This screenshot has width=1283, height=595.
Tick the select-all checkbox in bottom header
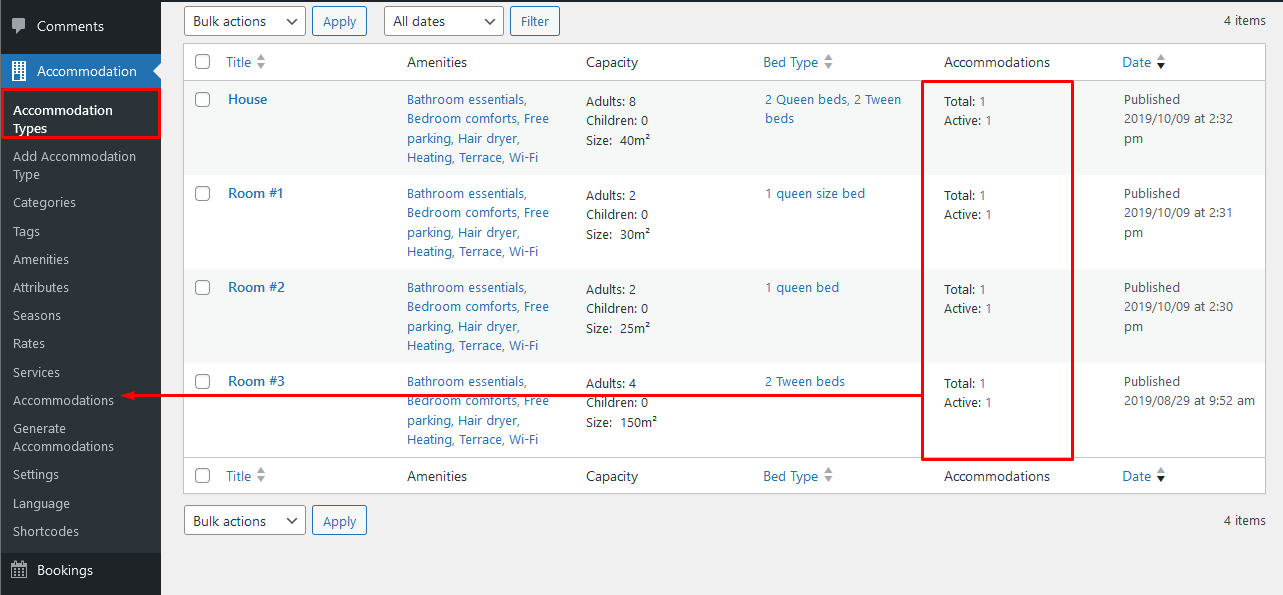click(x=203, y=476)
